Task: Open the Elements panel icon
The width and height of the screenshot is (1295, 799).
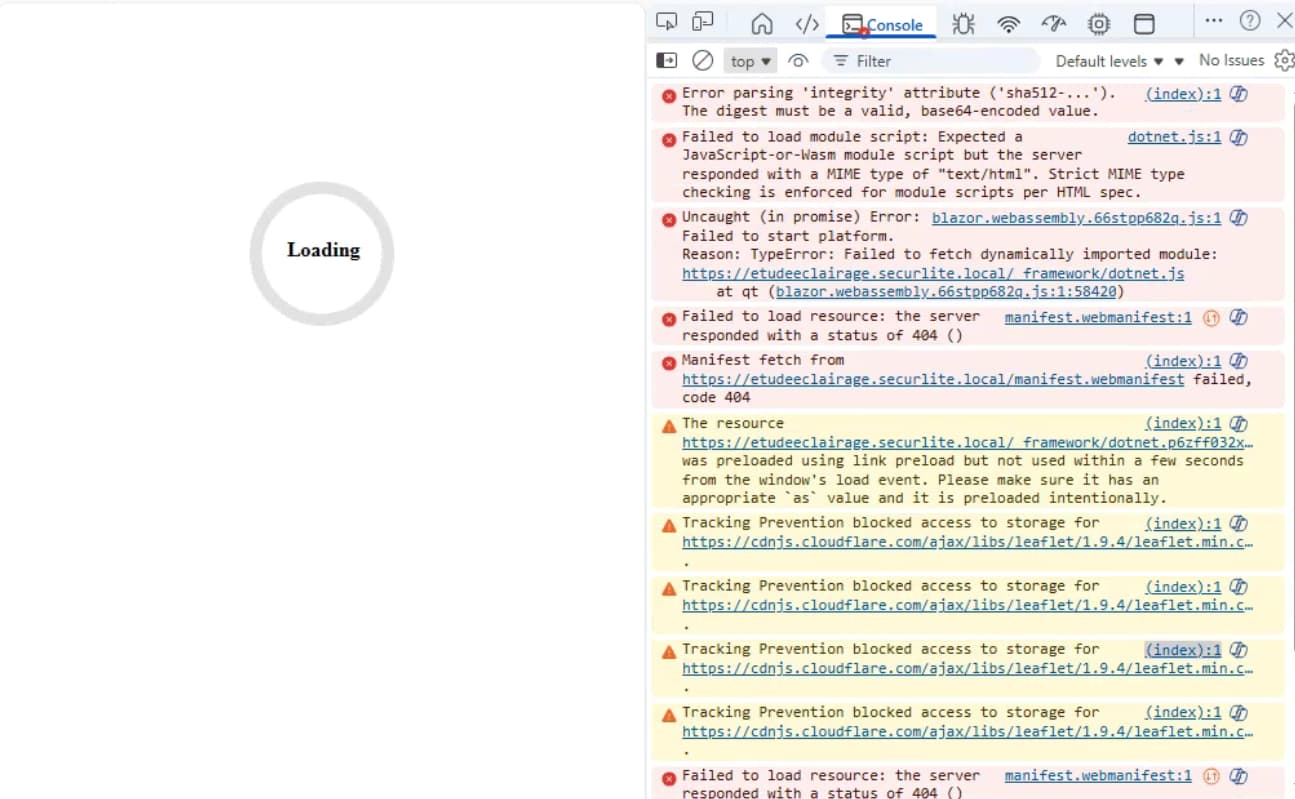Action: click(806, 24)
